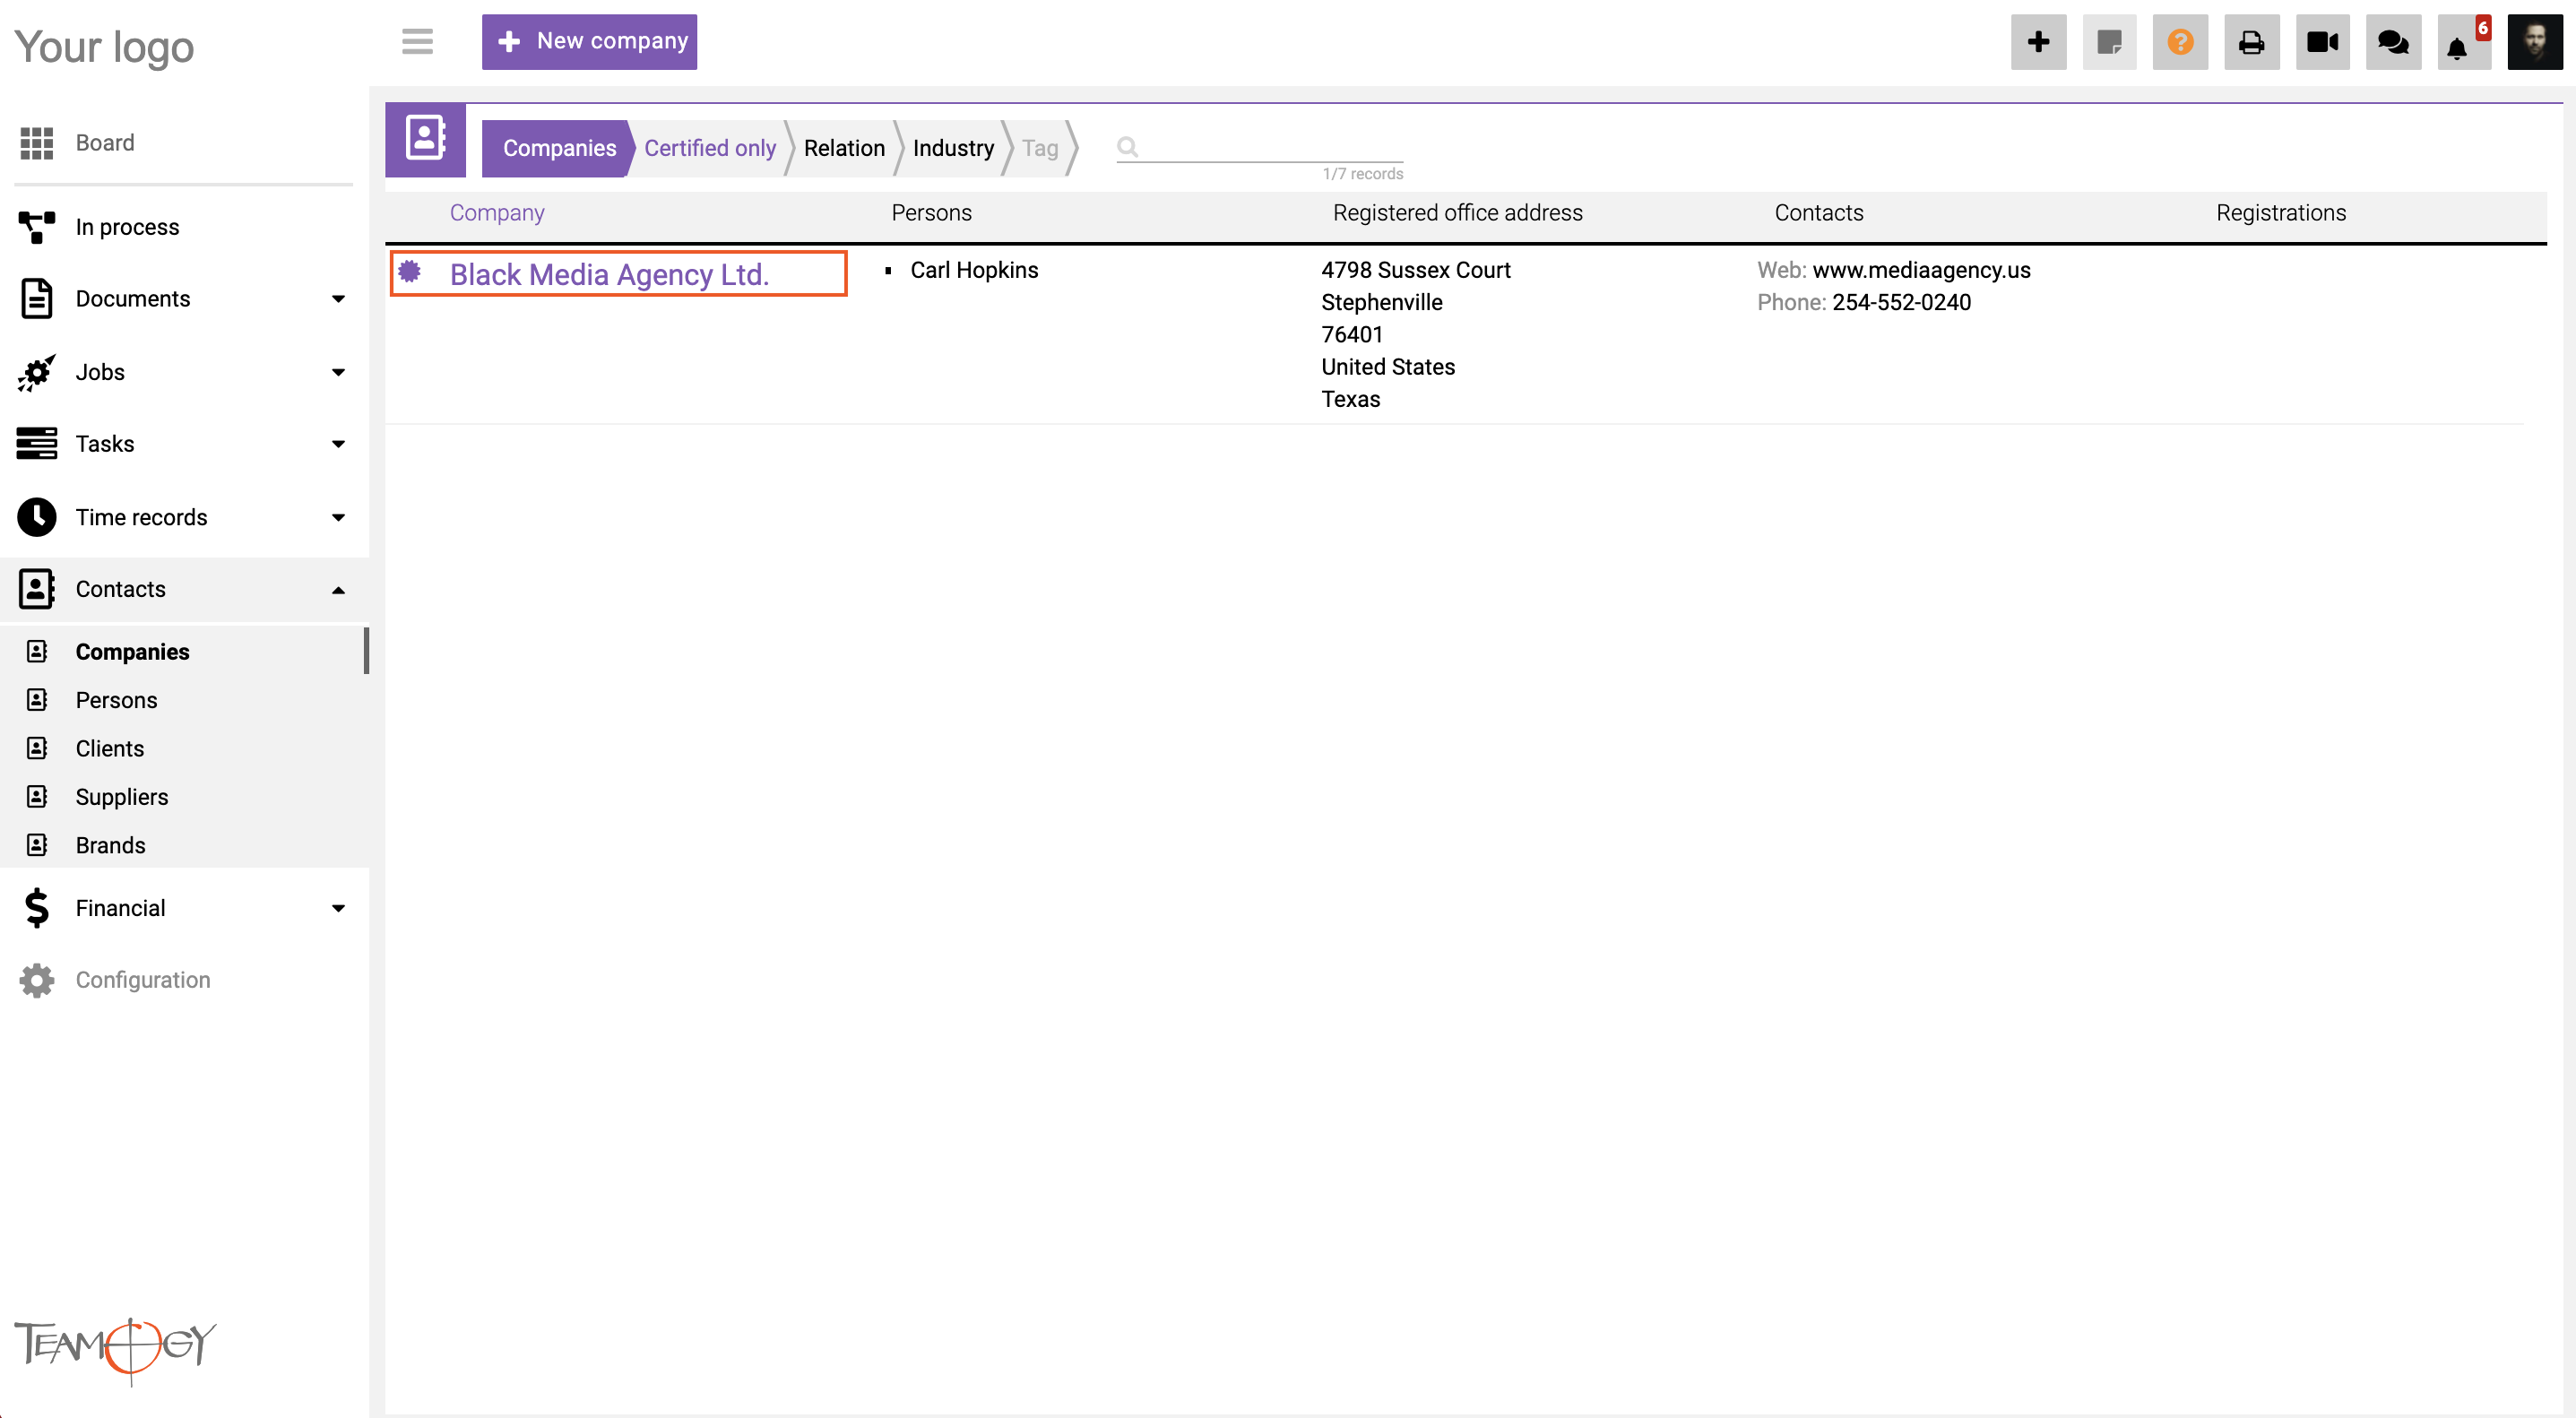Select the Companies filter tab

point(559,148)
